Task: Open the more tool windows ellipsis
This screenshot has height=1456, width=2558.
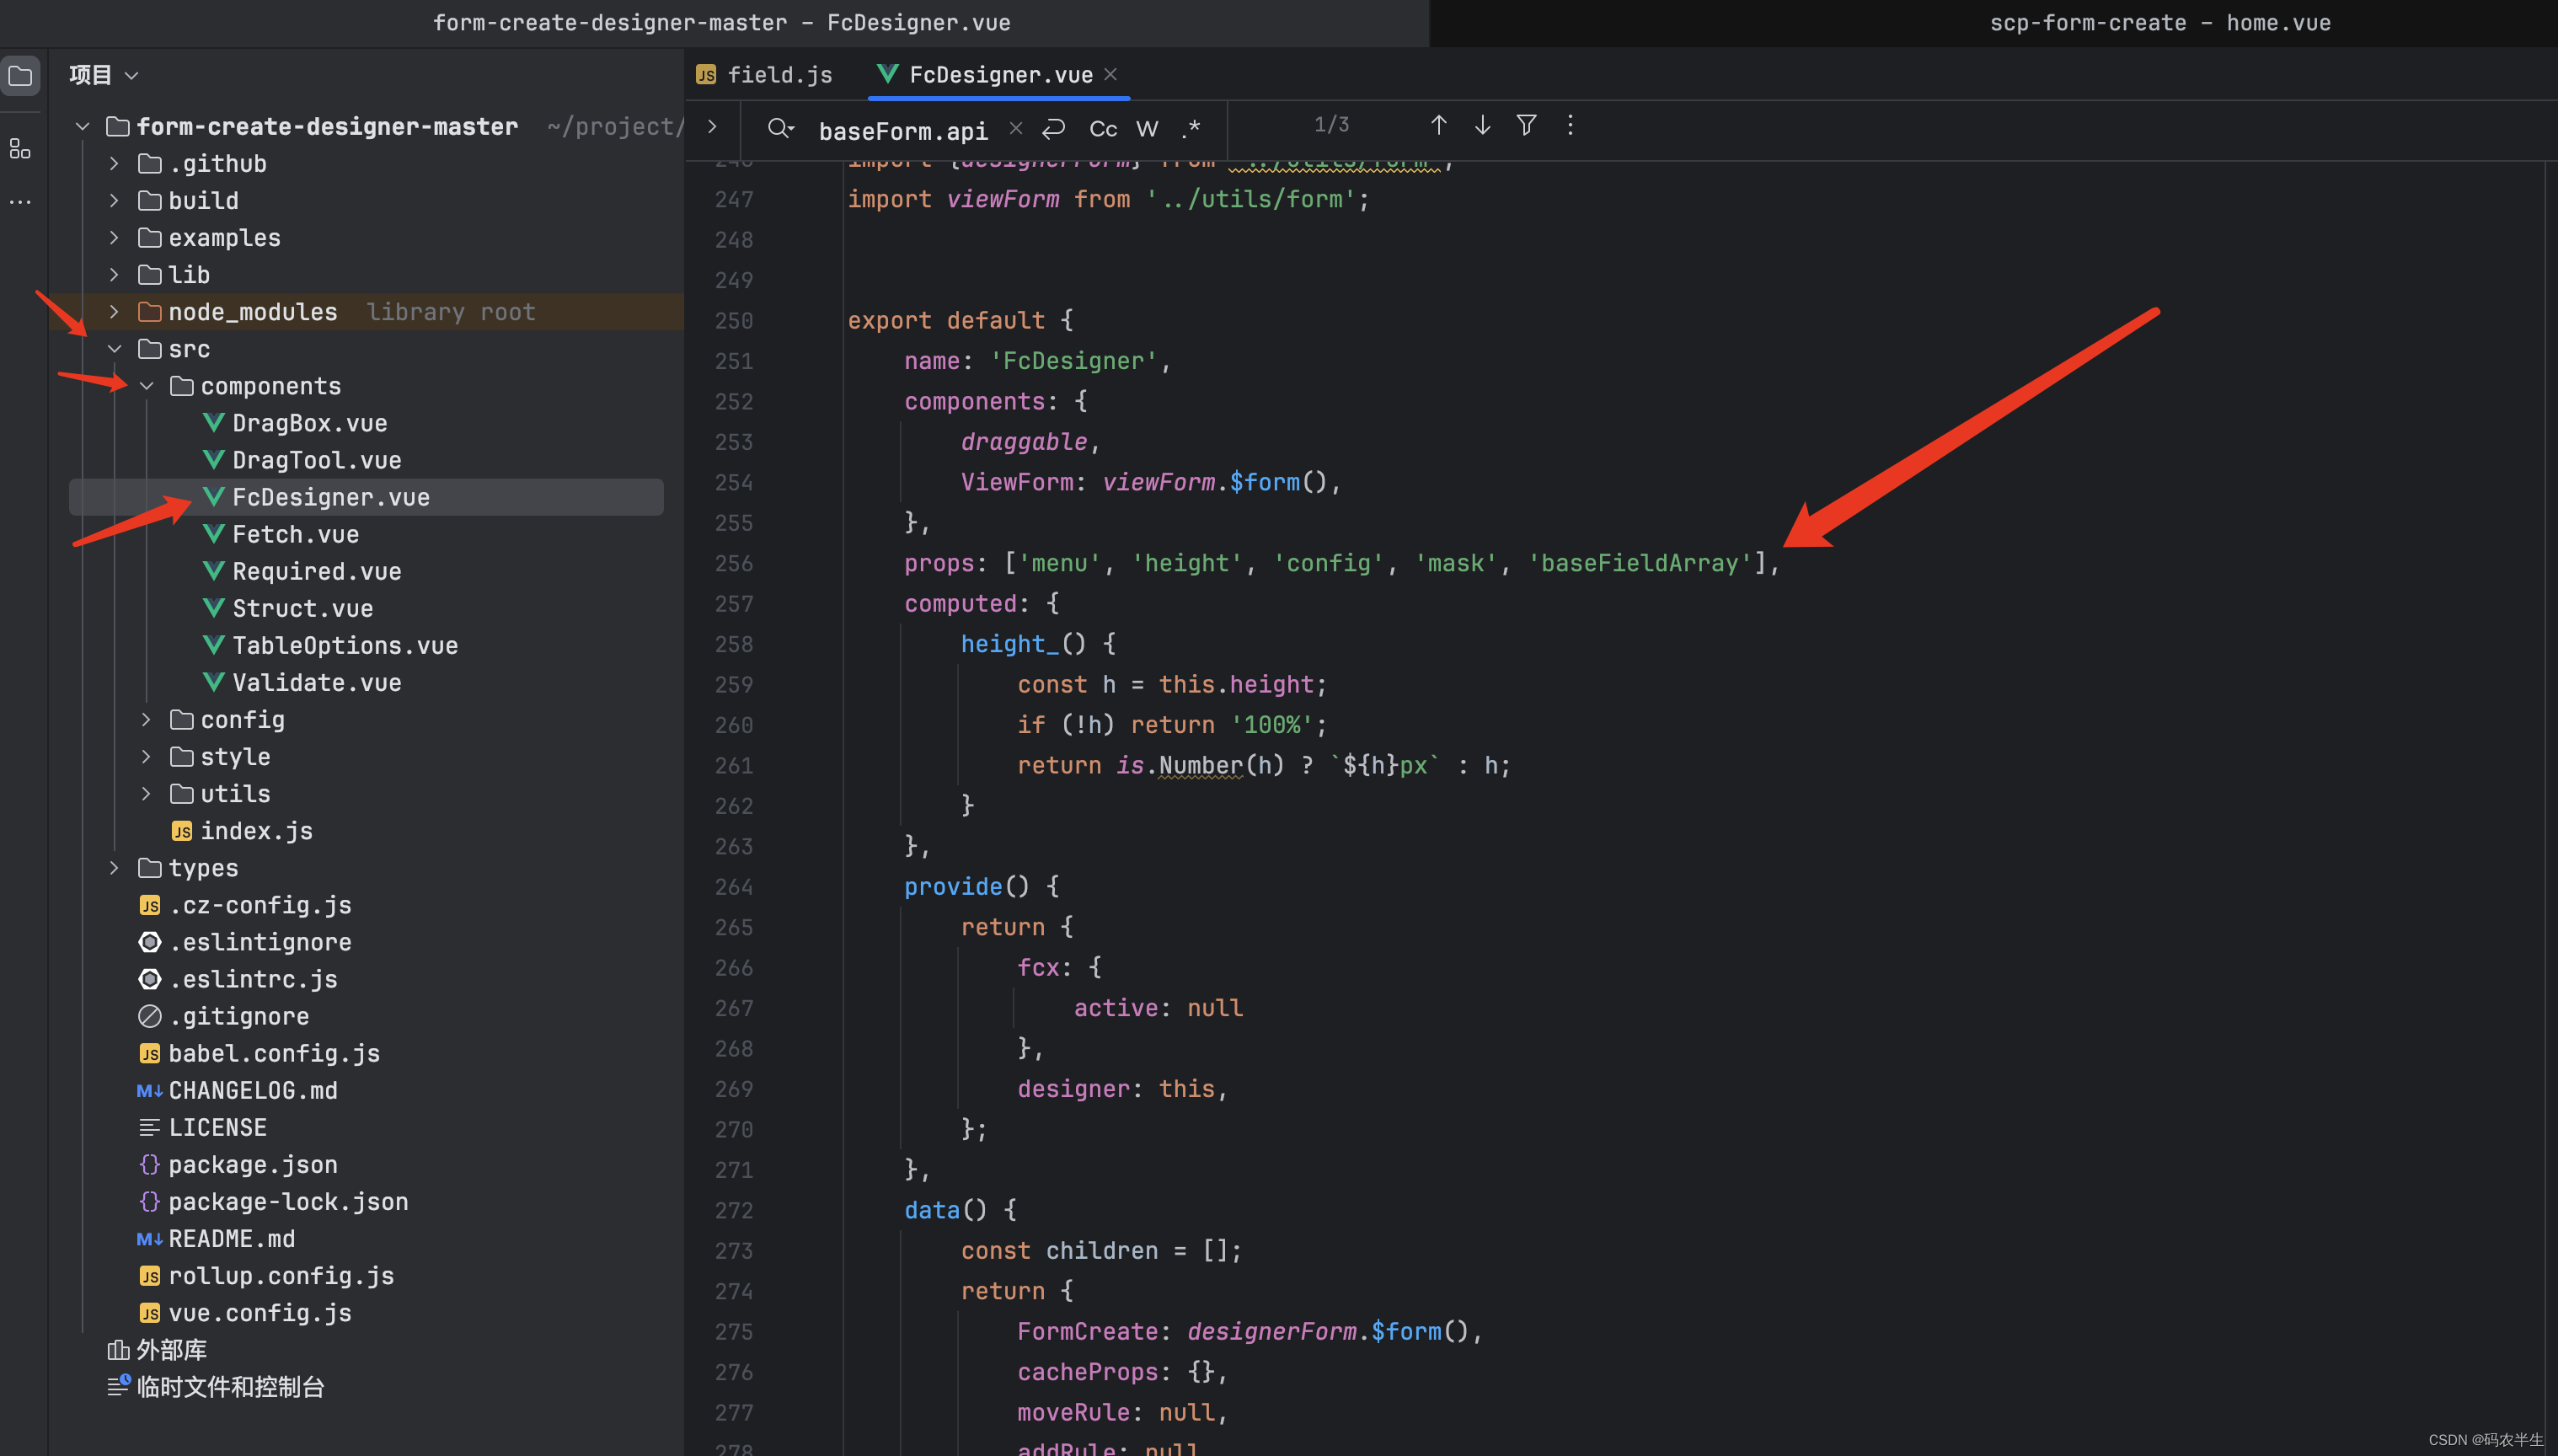Action: click(x=20, y=202)
